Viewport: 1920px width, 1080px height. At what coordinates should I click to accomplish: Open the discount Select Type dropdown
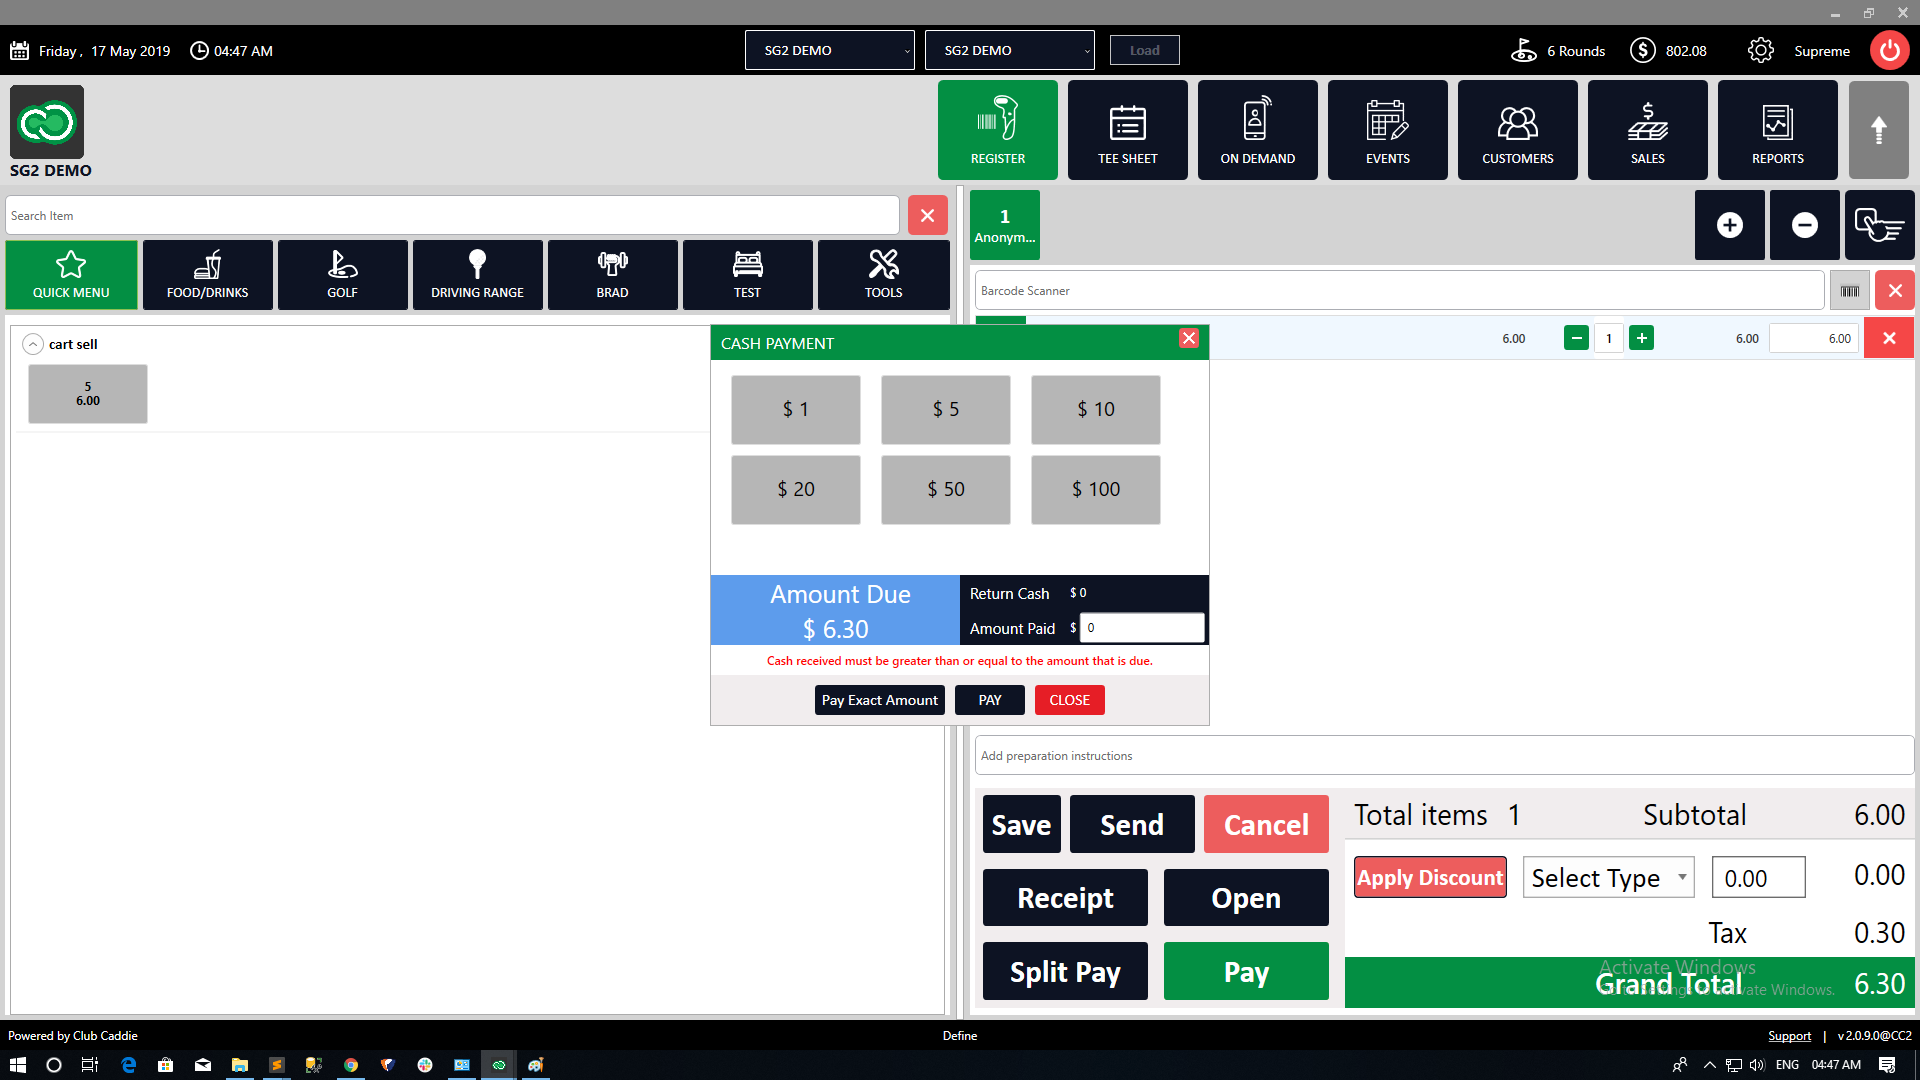coord(1608,878)
